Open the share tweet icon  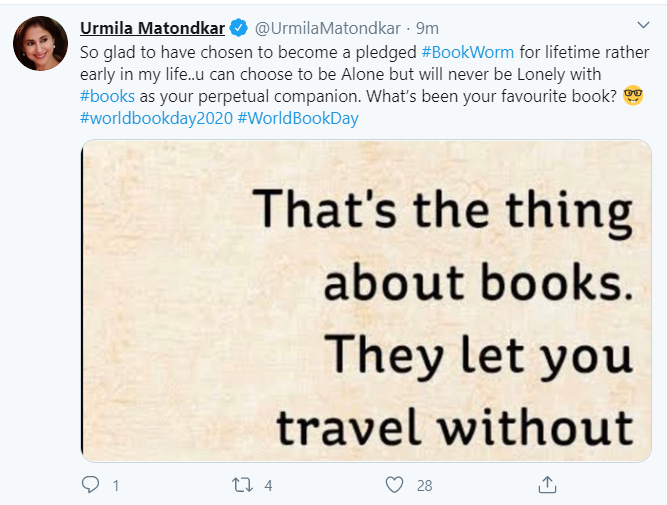pos(547,485)
